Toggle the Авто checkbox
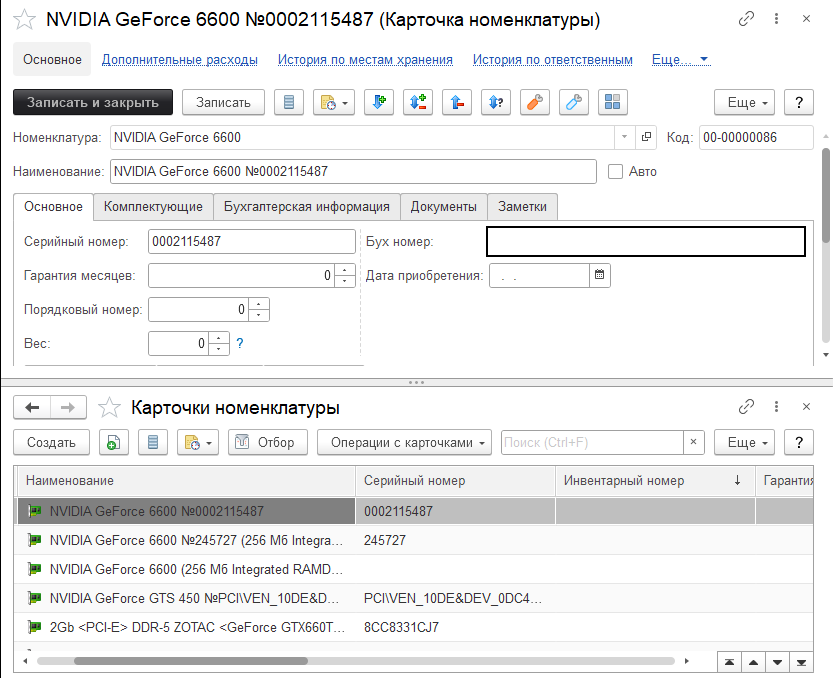The width and height of the screenshot is (833, 678). pyautogui.click(x=616, y=171)
